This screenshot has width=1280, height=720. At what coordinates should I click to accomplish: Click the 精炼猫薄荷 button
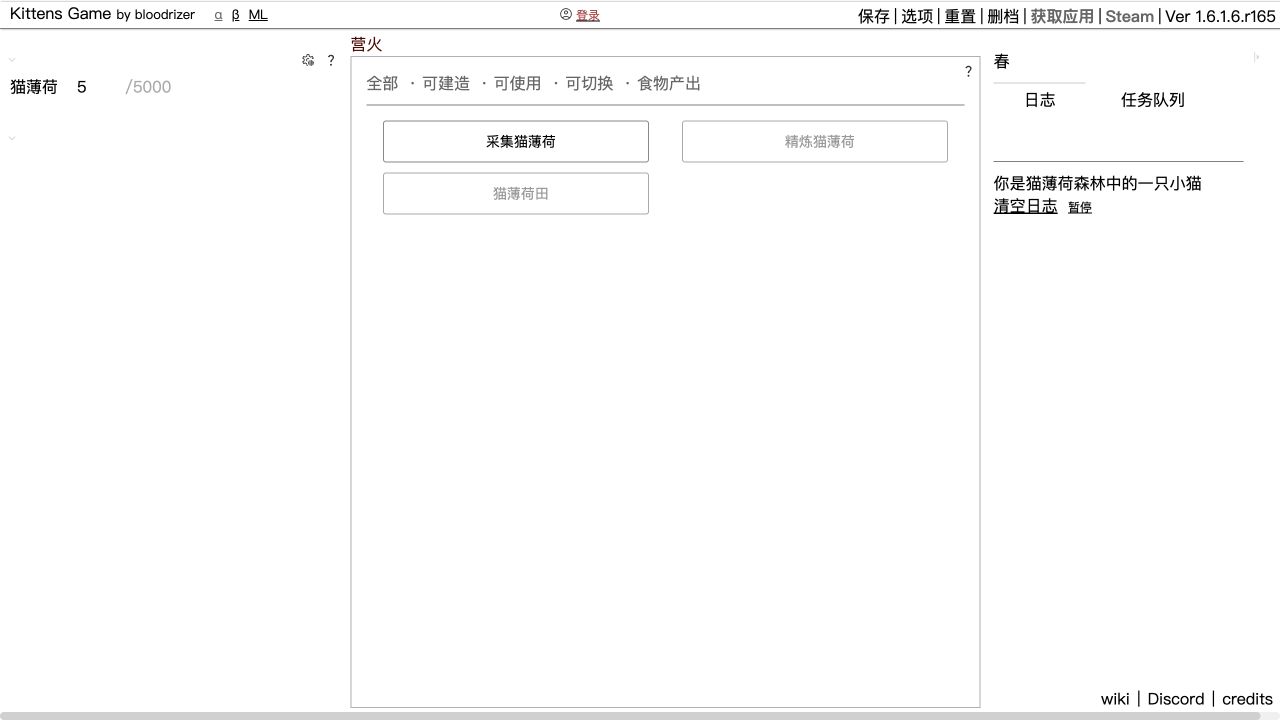tap(815, 141)
